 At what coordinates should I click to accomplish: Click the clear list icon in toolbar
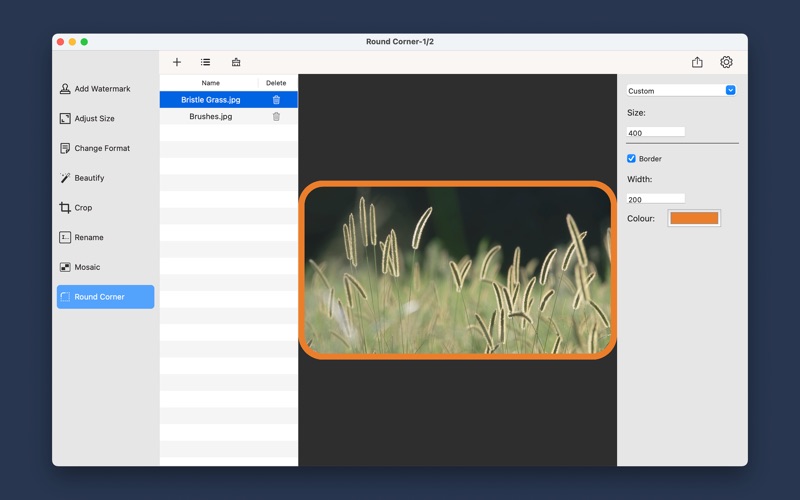coord(236,62)
